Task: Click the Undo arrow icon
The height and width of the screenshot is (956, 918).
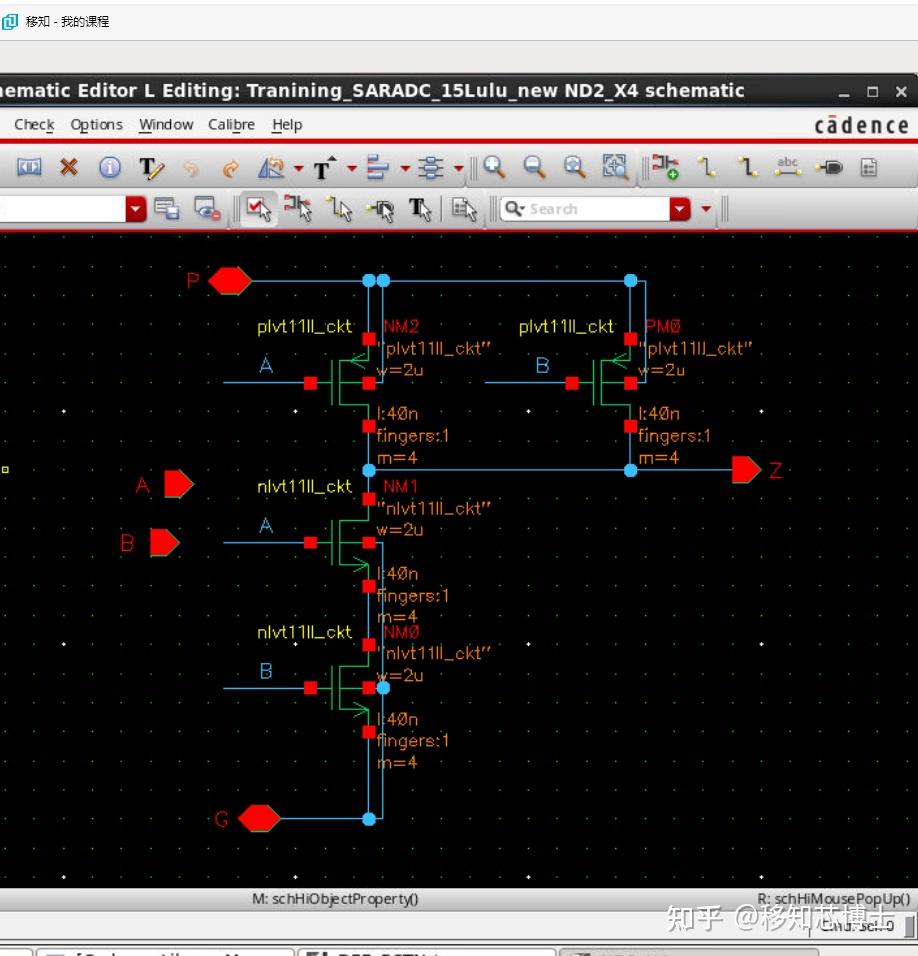Action: point(191,168)
